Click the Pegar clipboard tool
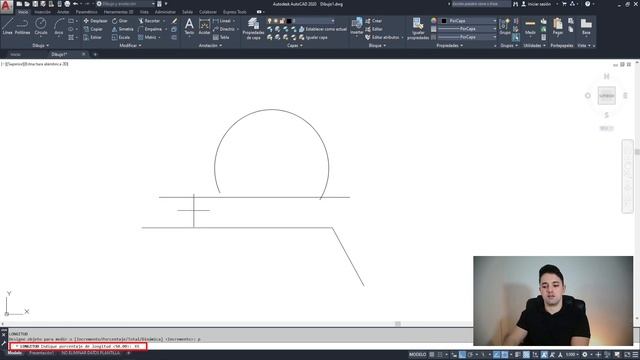 tap(558, 27)
